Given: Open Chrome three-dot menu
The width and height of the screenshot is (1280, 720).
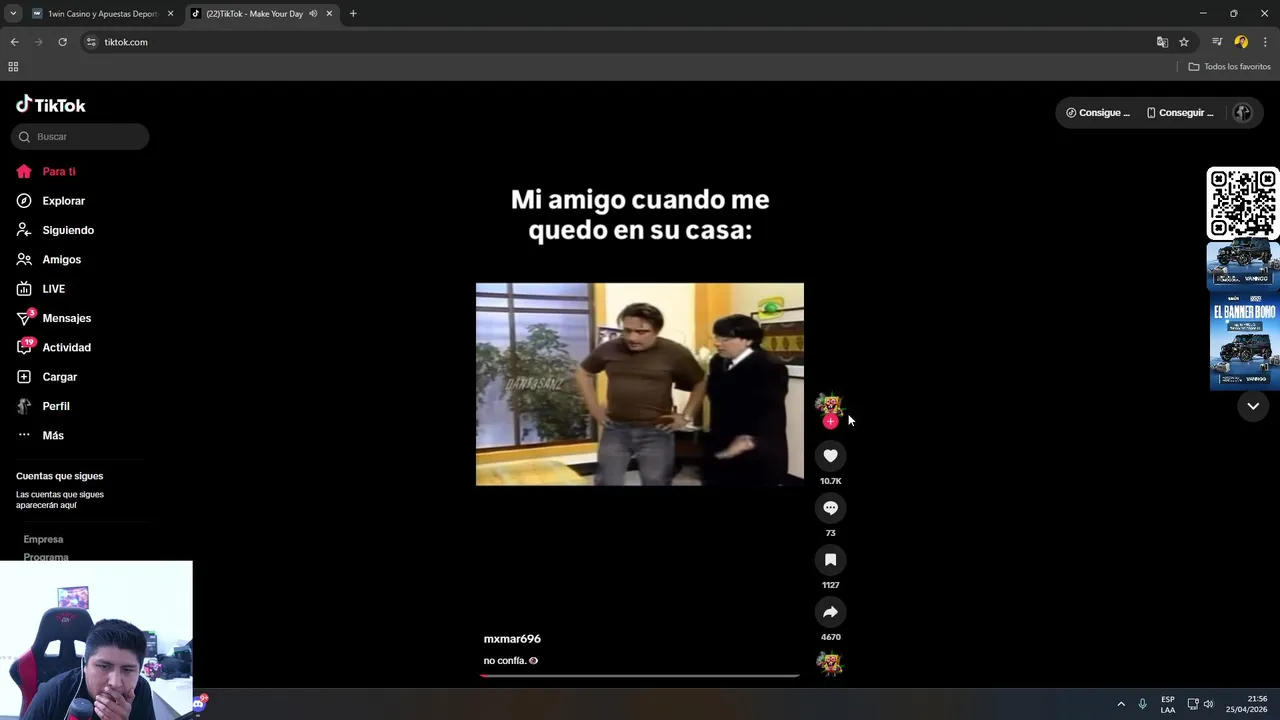Looking at the screenshot, I should click(1265, 42).
